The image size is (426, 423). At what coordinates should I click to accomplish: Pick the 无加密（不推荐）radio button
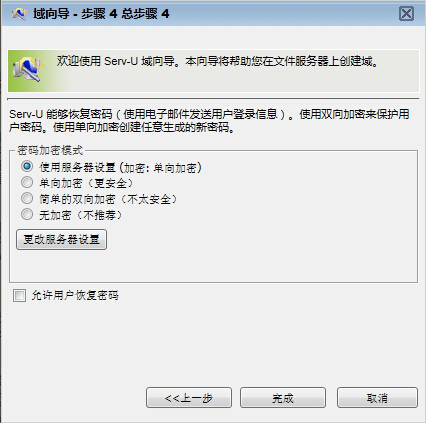point(27,214)
